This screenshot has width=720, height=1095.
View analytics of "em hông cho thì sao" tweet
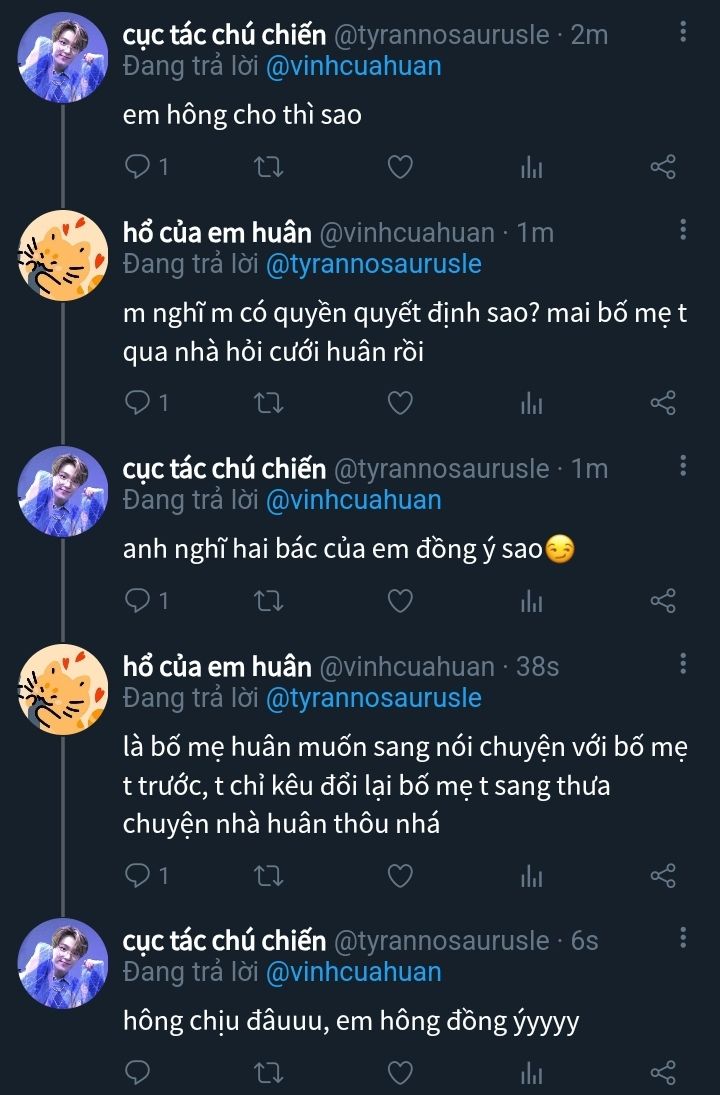[531, 167]
